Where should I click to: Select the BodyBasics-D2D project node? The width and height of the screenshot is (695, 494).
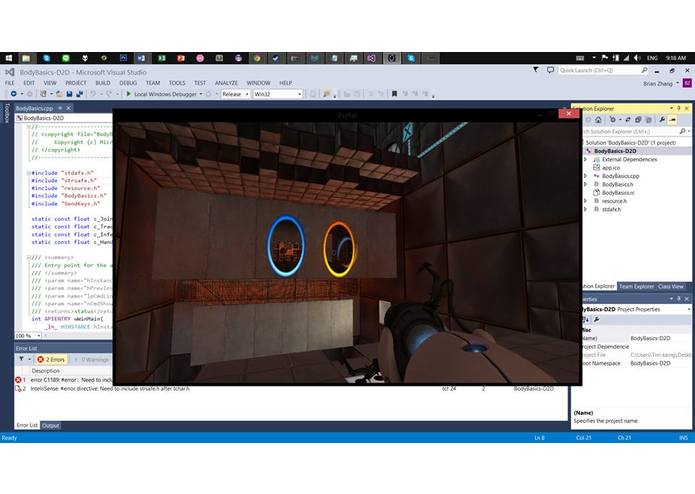tap(615, 151)
